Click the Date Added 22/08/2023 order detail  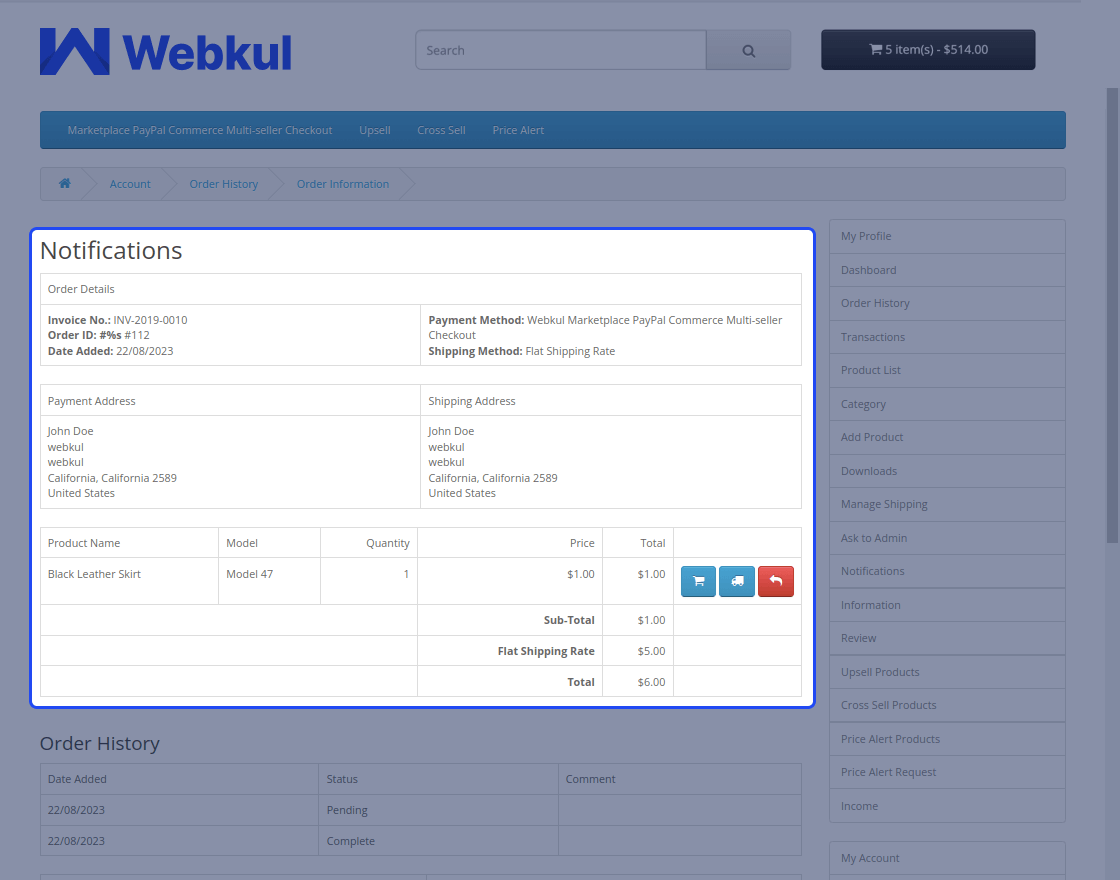(111, 351)
